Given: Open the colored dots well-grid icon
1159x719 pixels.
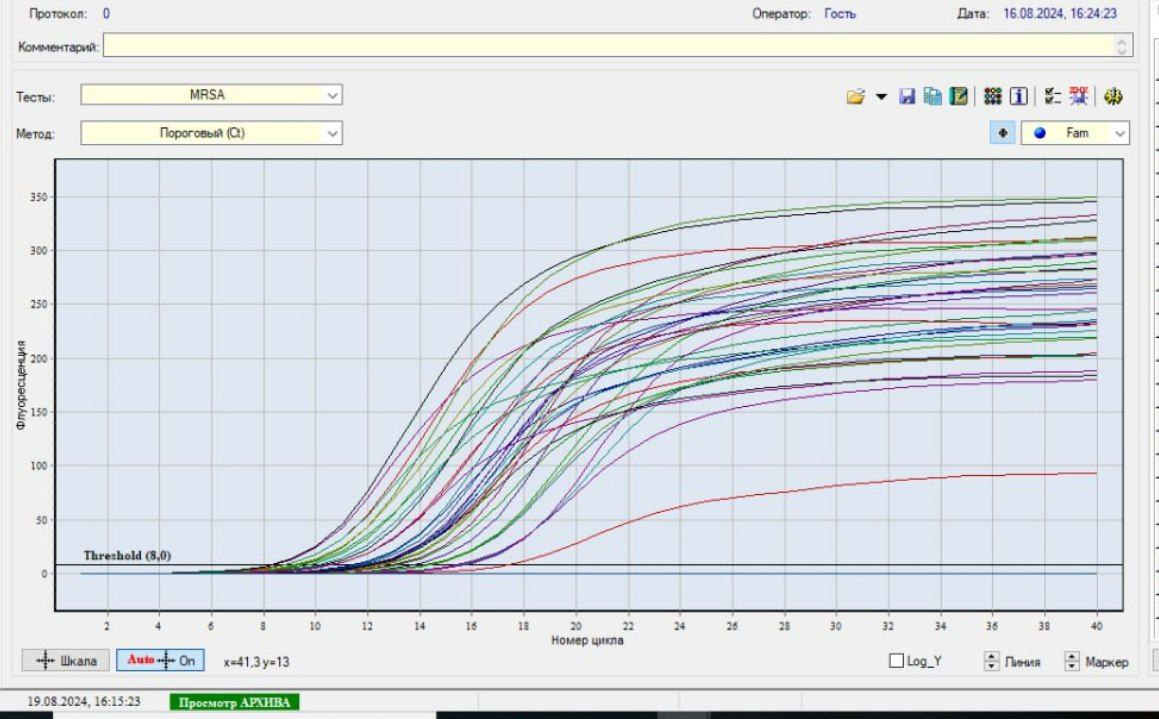Looking at the screenshot, I should [x=992, y=96].
